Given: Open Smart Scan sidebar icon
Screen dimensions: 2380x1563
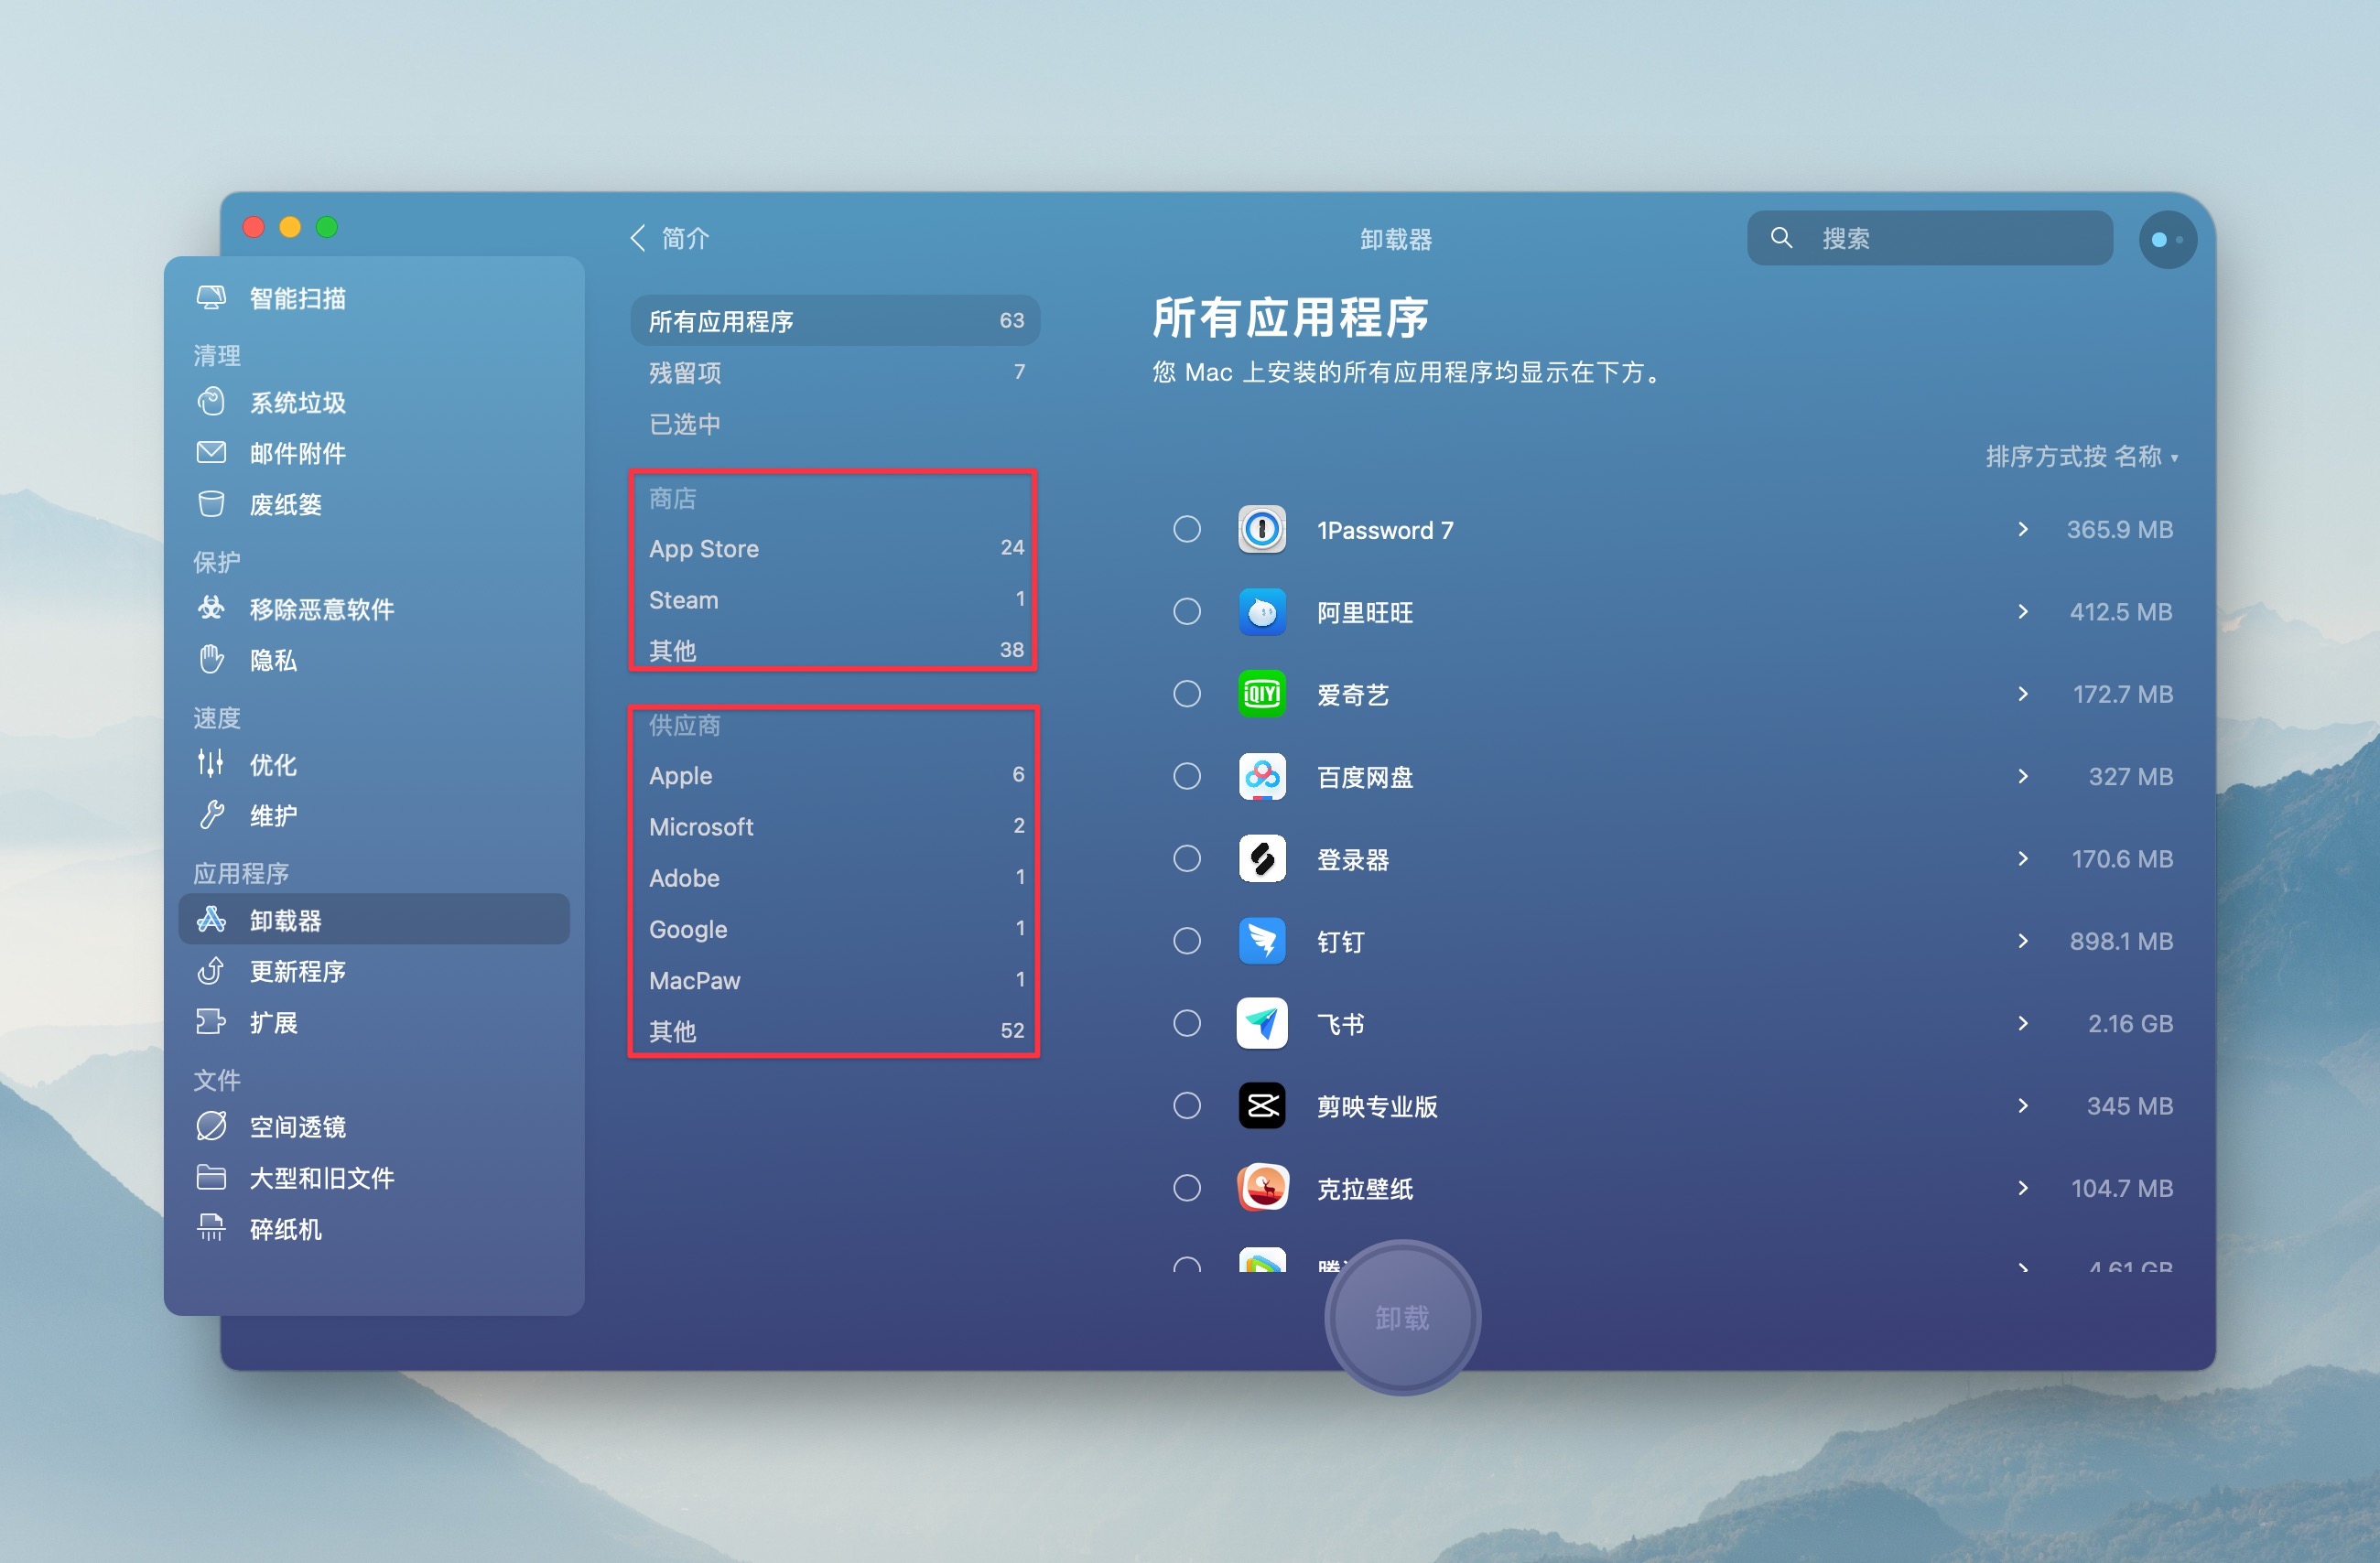Looking at the screenshot, I should pyautogui.click(x=211, y=298).
